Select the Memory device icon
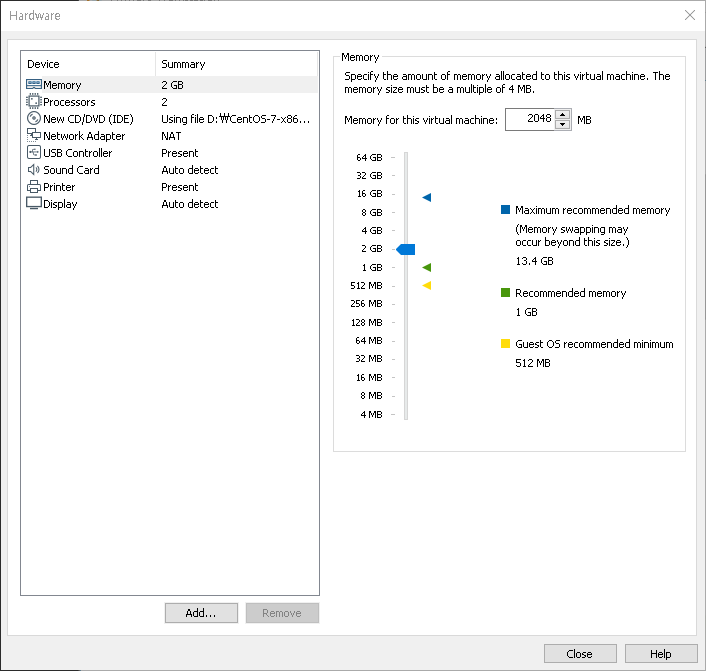 [34, 85]
